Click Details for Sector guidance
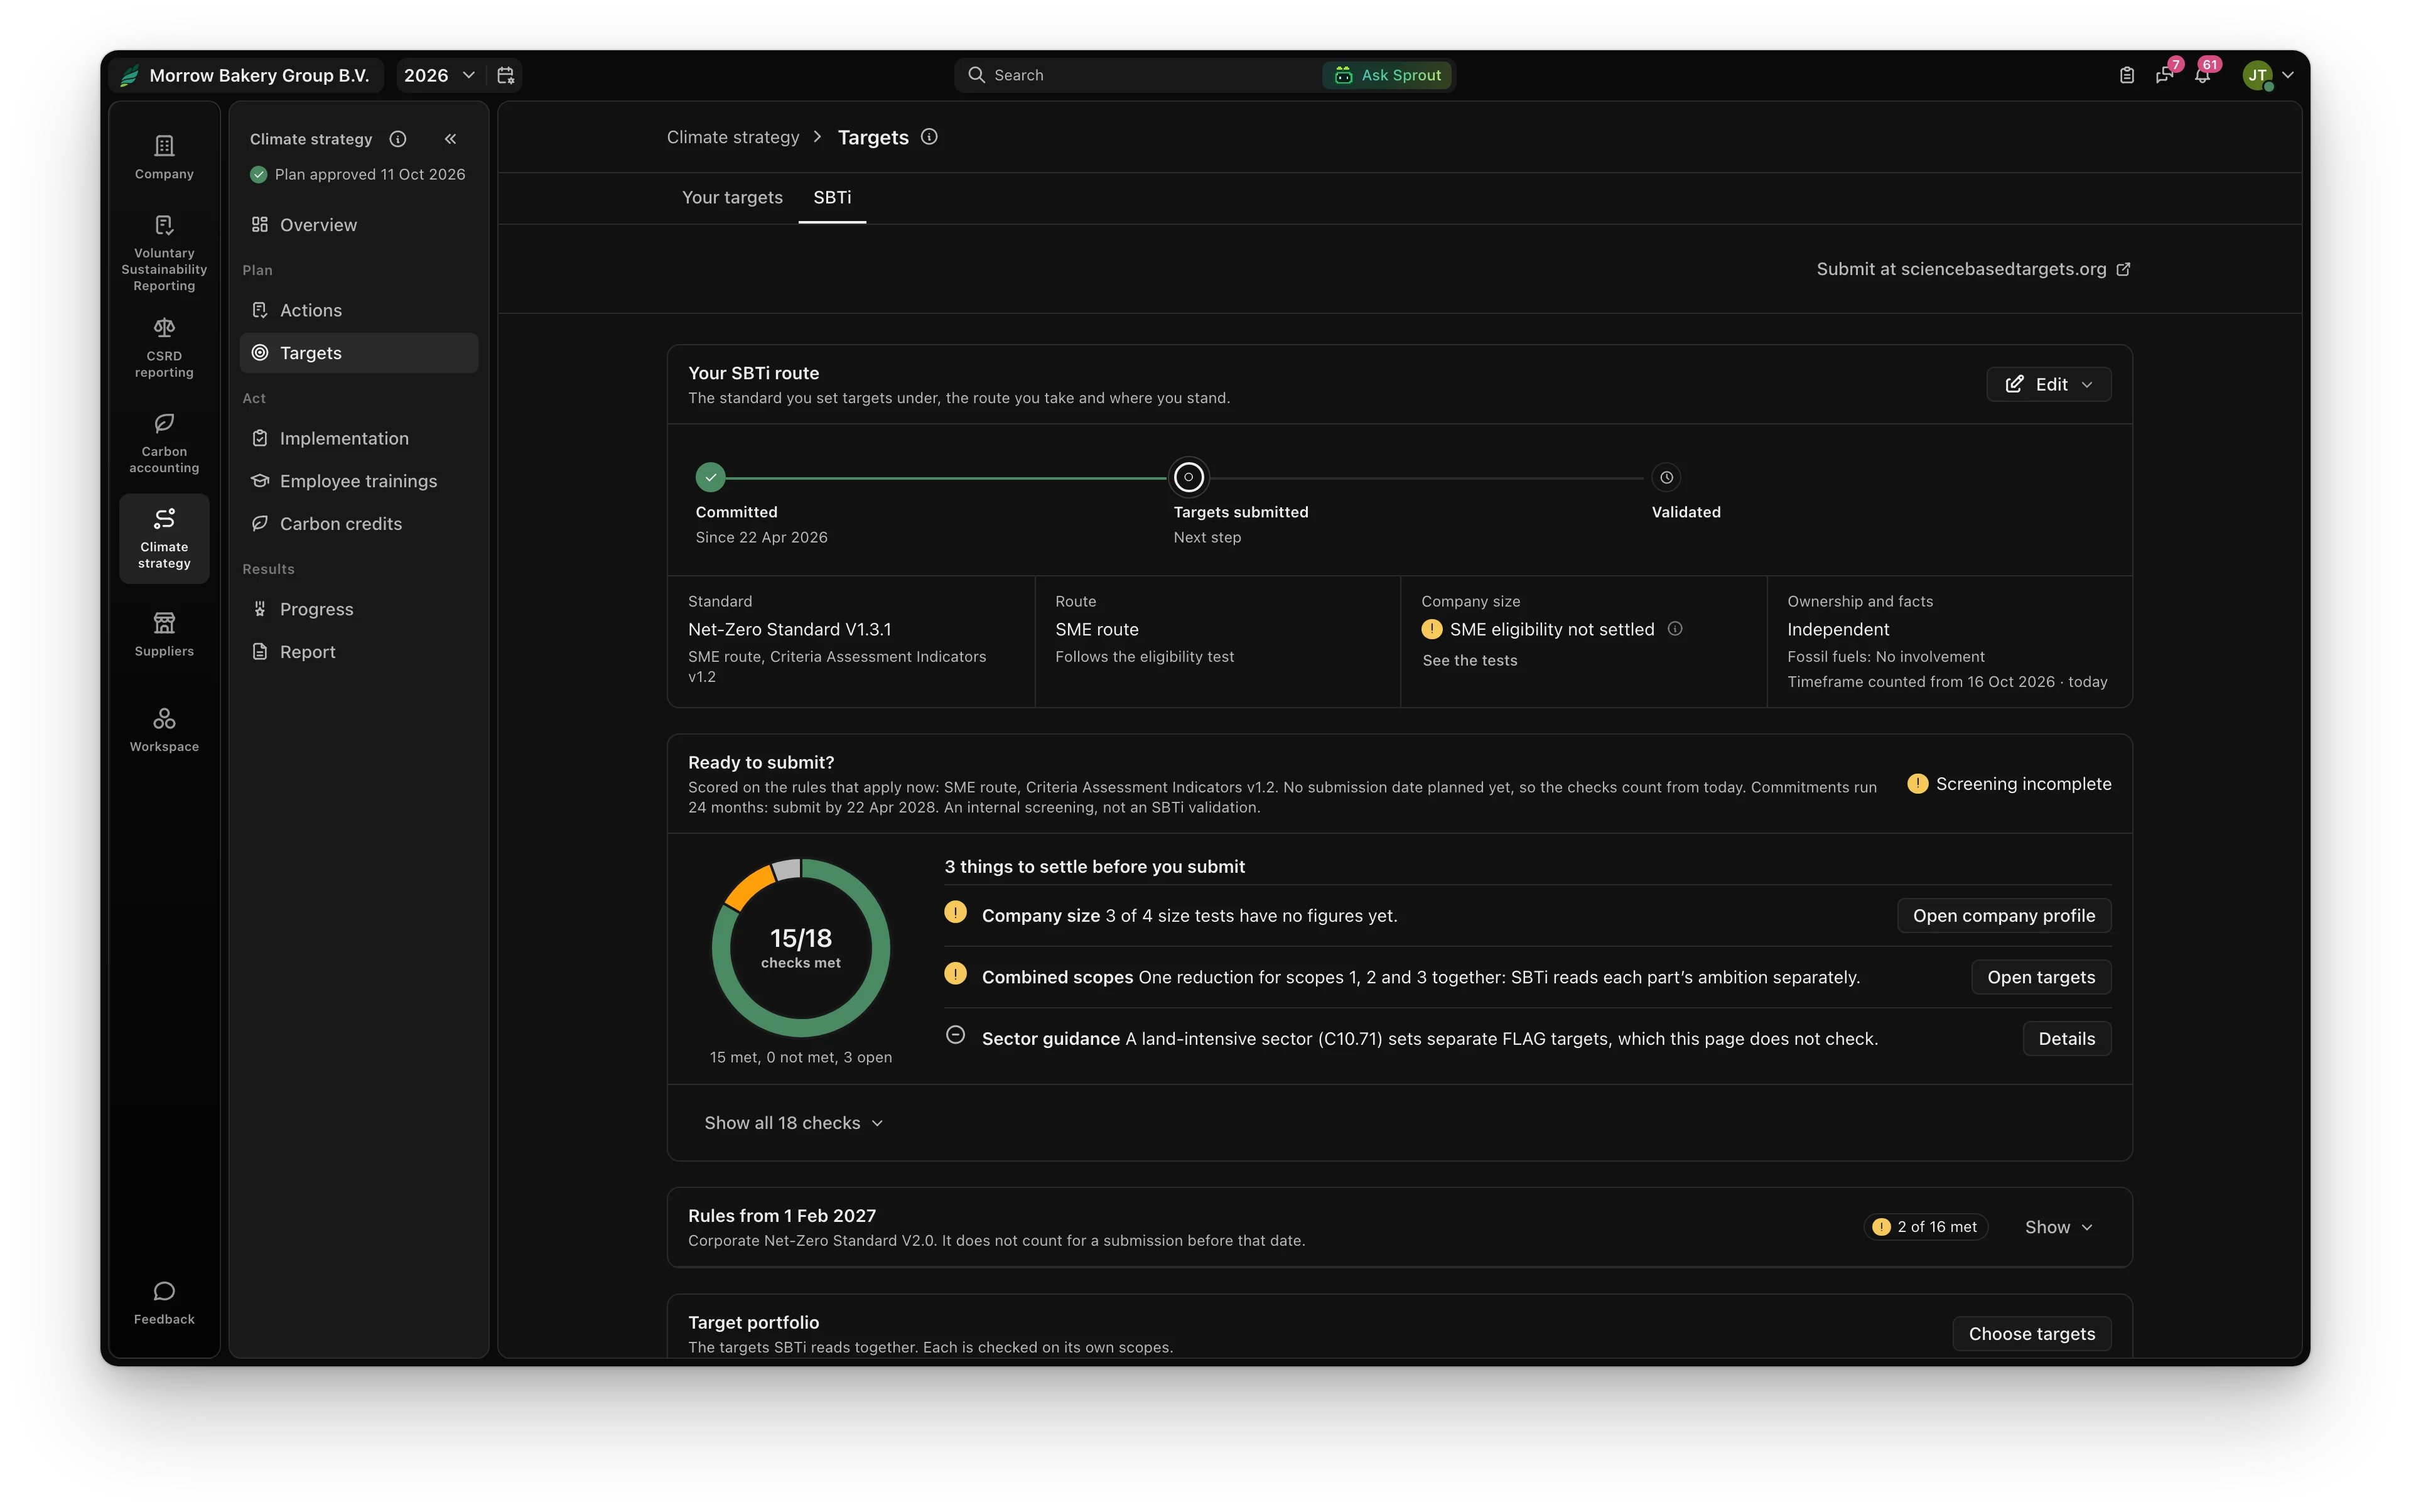Screen dimensions: 2411x1512 [2066, 1039]
